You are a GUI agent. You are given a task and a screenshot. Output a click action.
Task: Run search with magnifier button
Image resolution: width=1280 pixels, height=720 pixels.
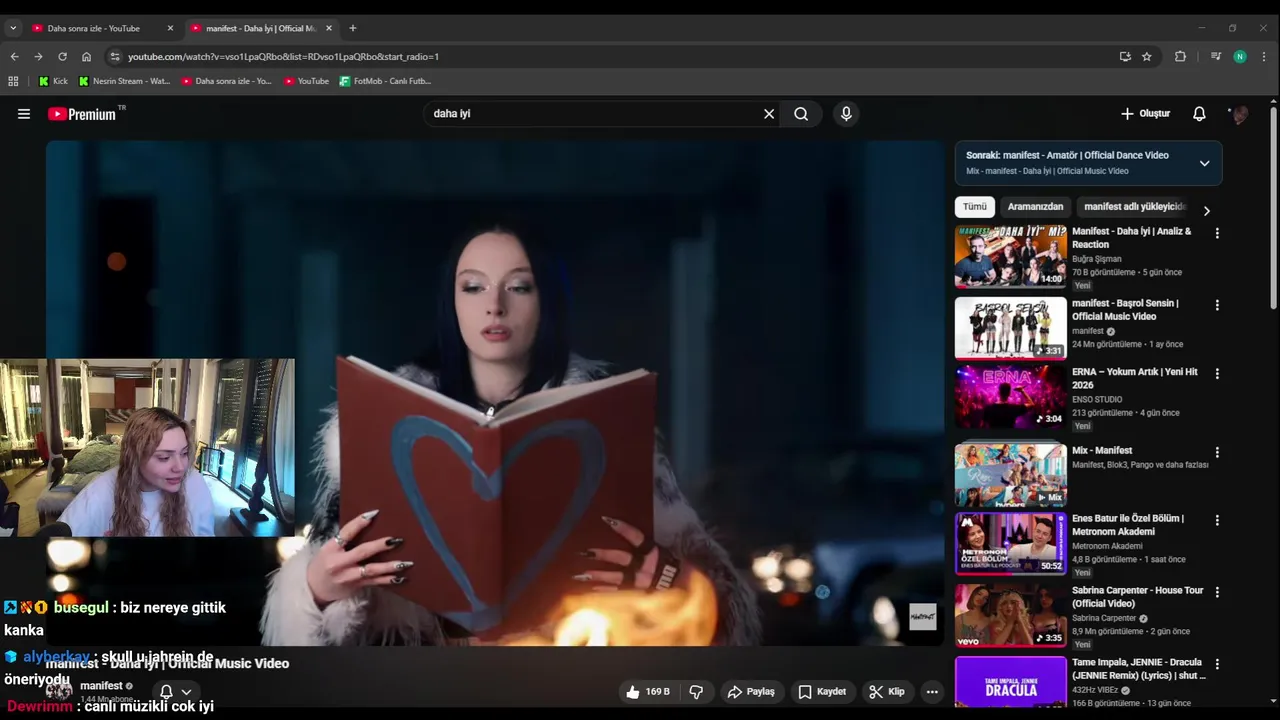801,114
